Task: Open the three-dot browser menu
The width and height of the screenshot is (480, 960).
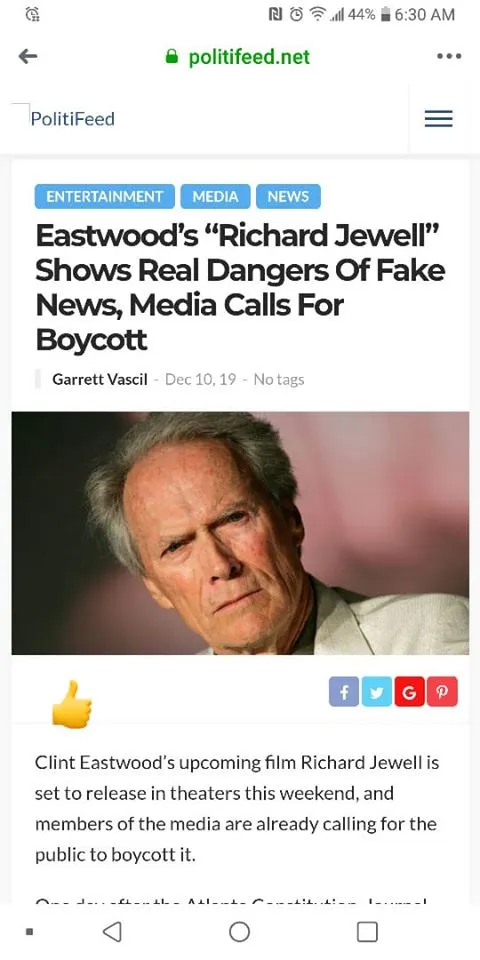Action: pyautogui.click(x=449, y=56)
